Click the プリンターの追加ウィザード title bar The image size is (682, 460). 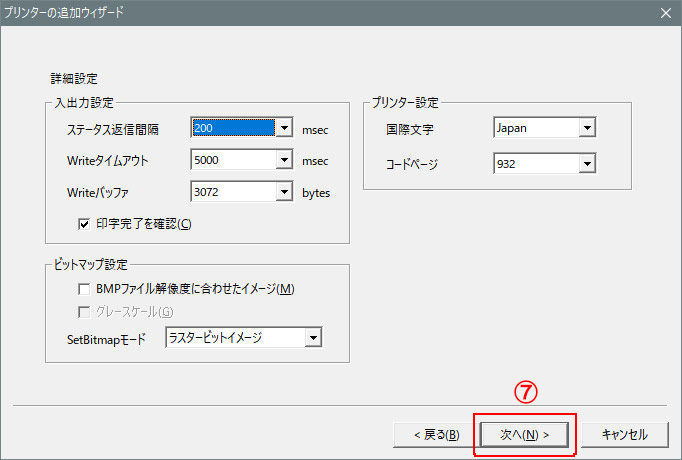tap(300, 13)
